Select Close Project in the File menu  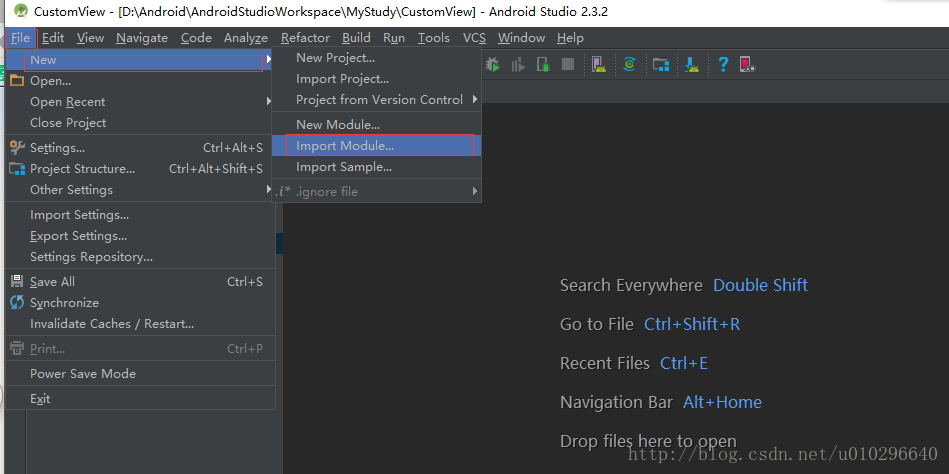(x=140, y=123)
